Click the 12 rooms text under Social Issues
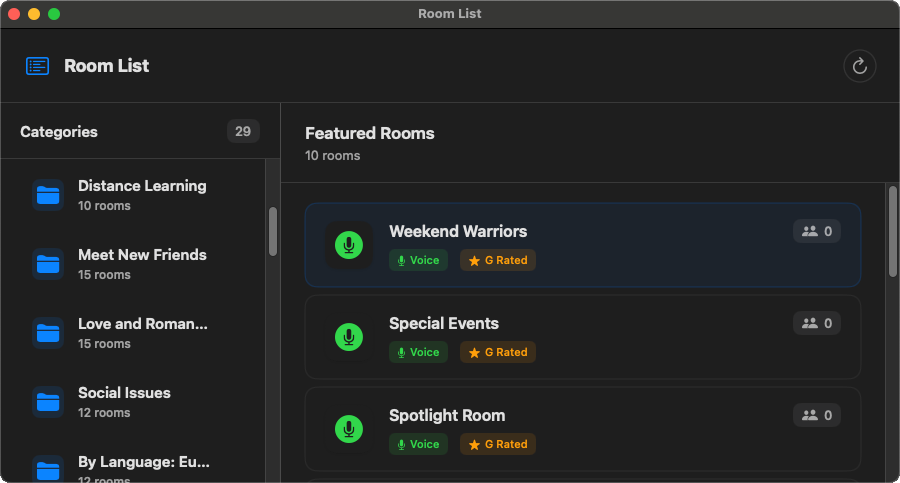Viewport: 900px width, 483px height. (x=104, y=412)
